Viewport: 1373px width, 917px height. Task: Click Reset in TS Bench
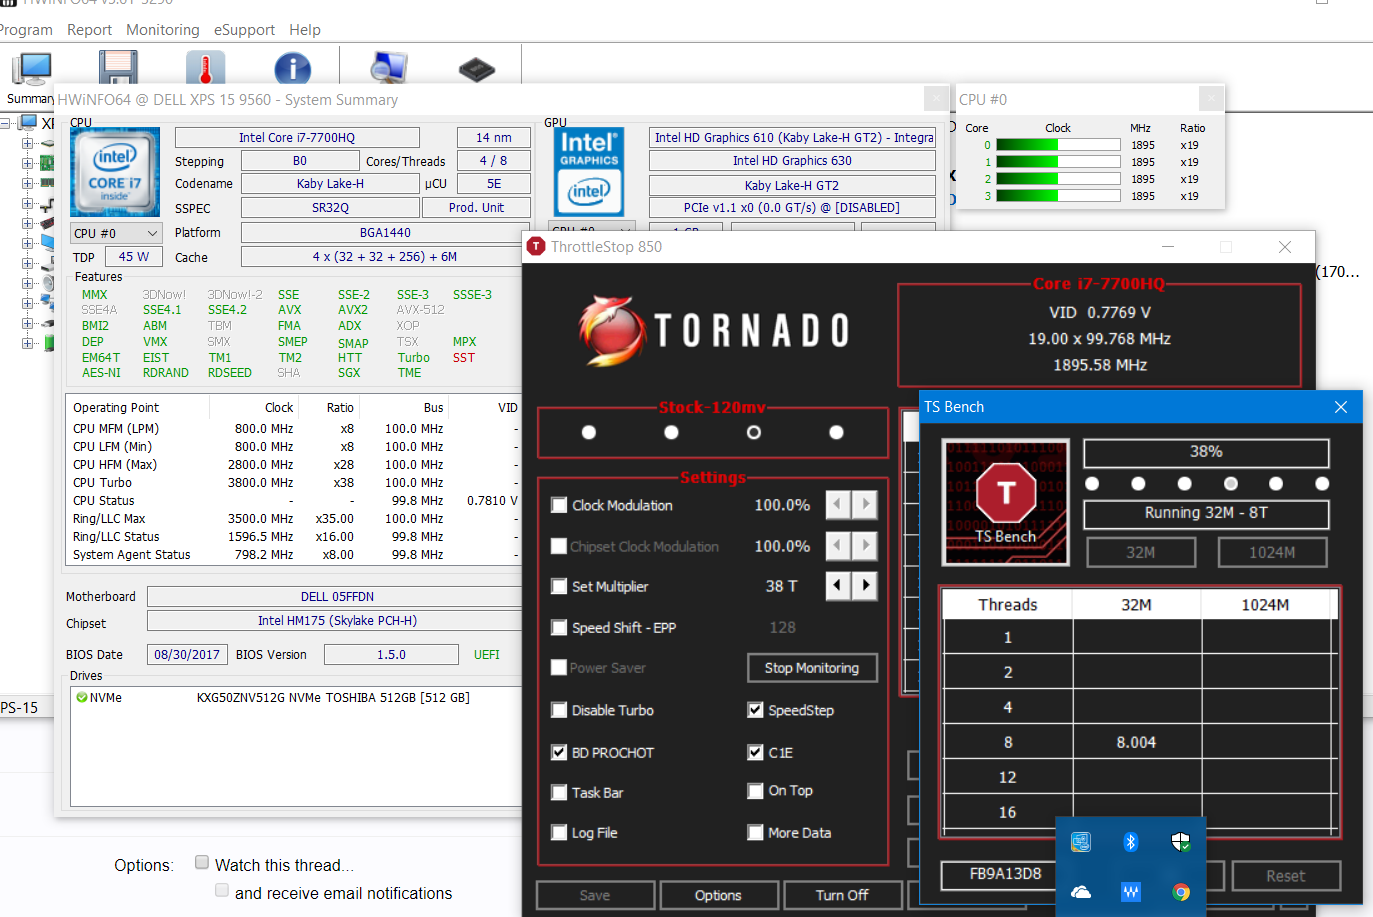[1285, 876]
